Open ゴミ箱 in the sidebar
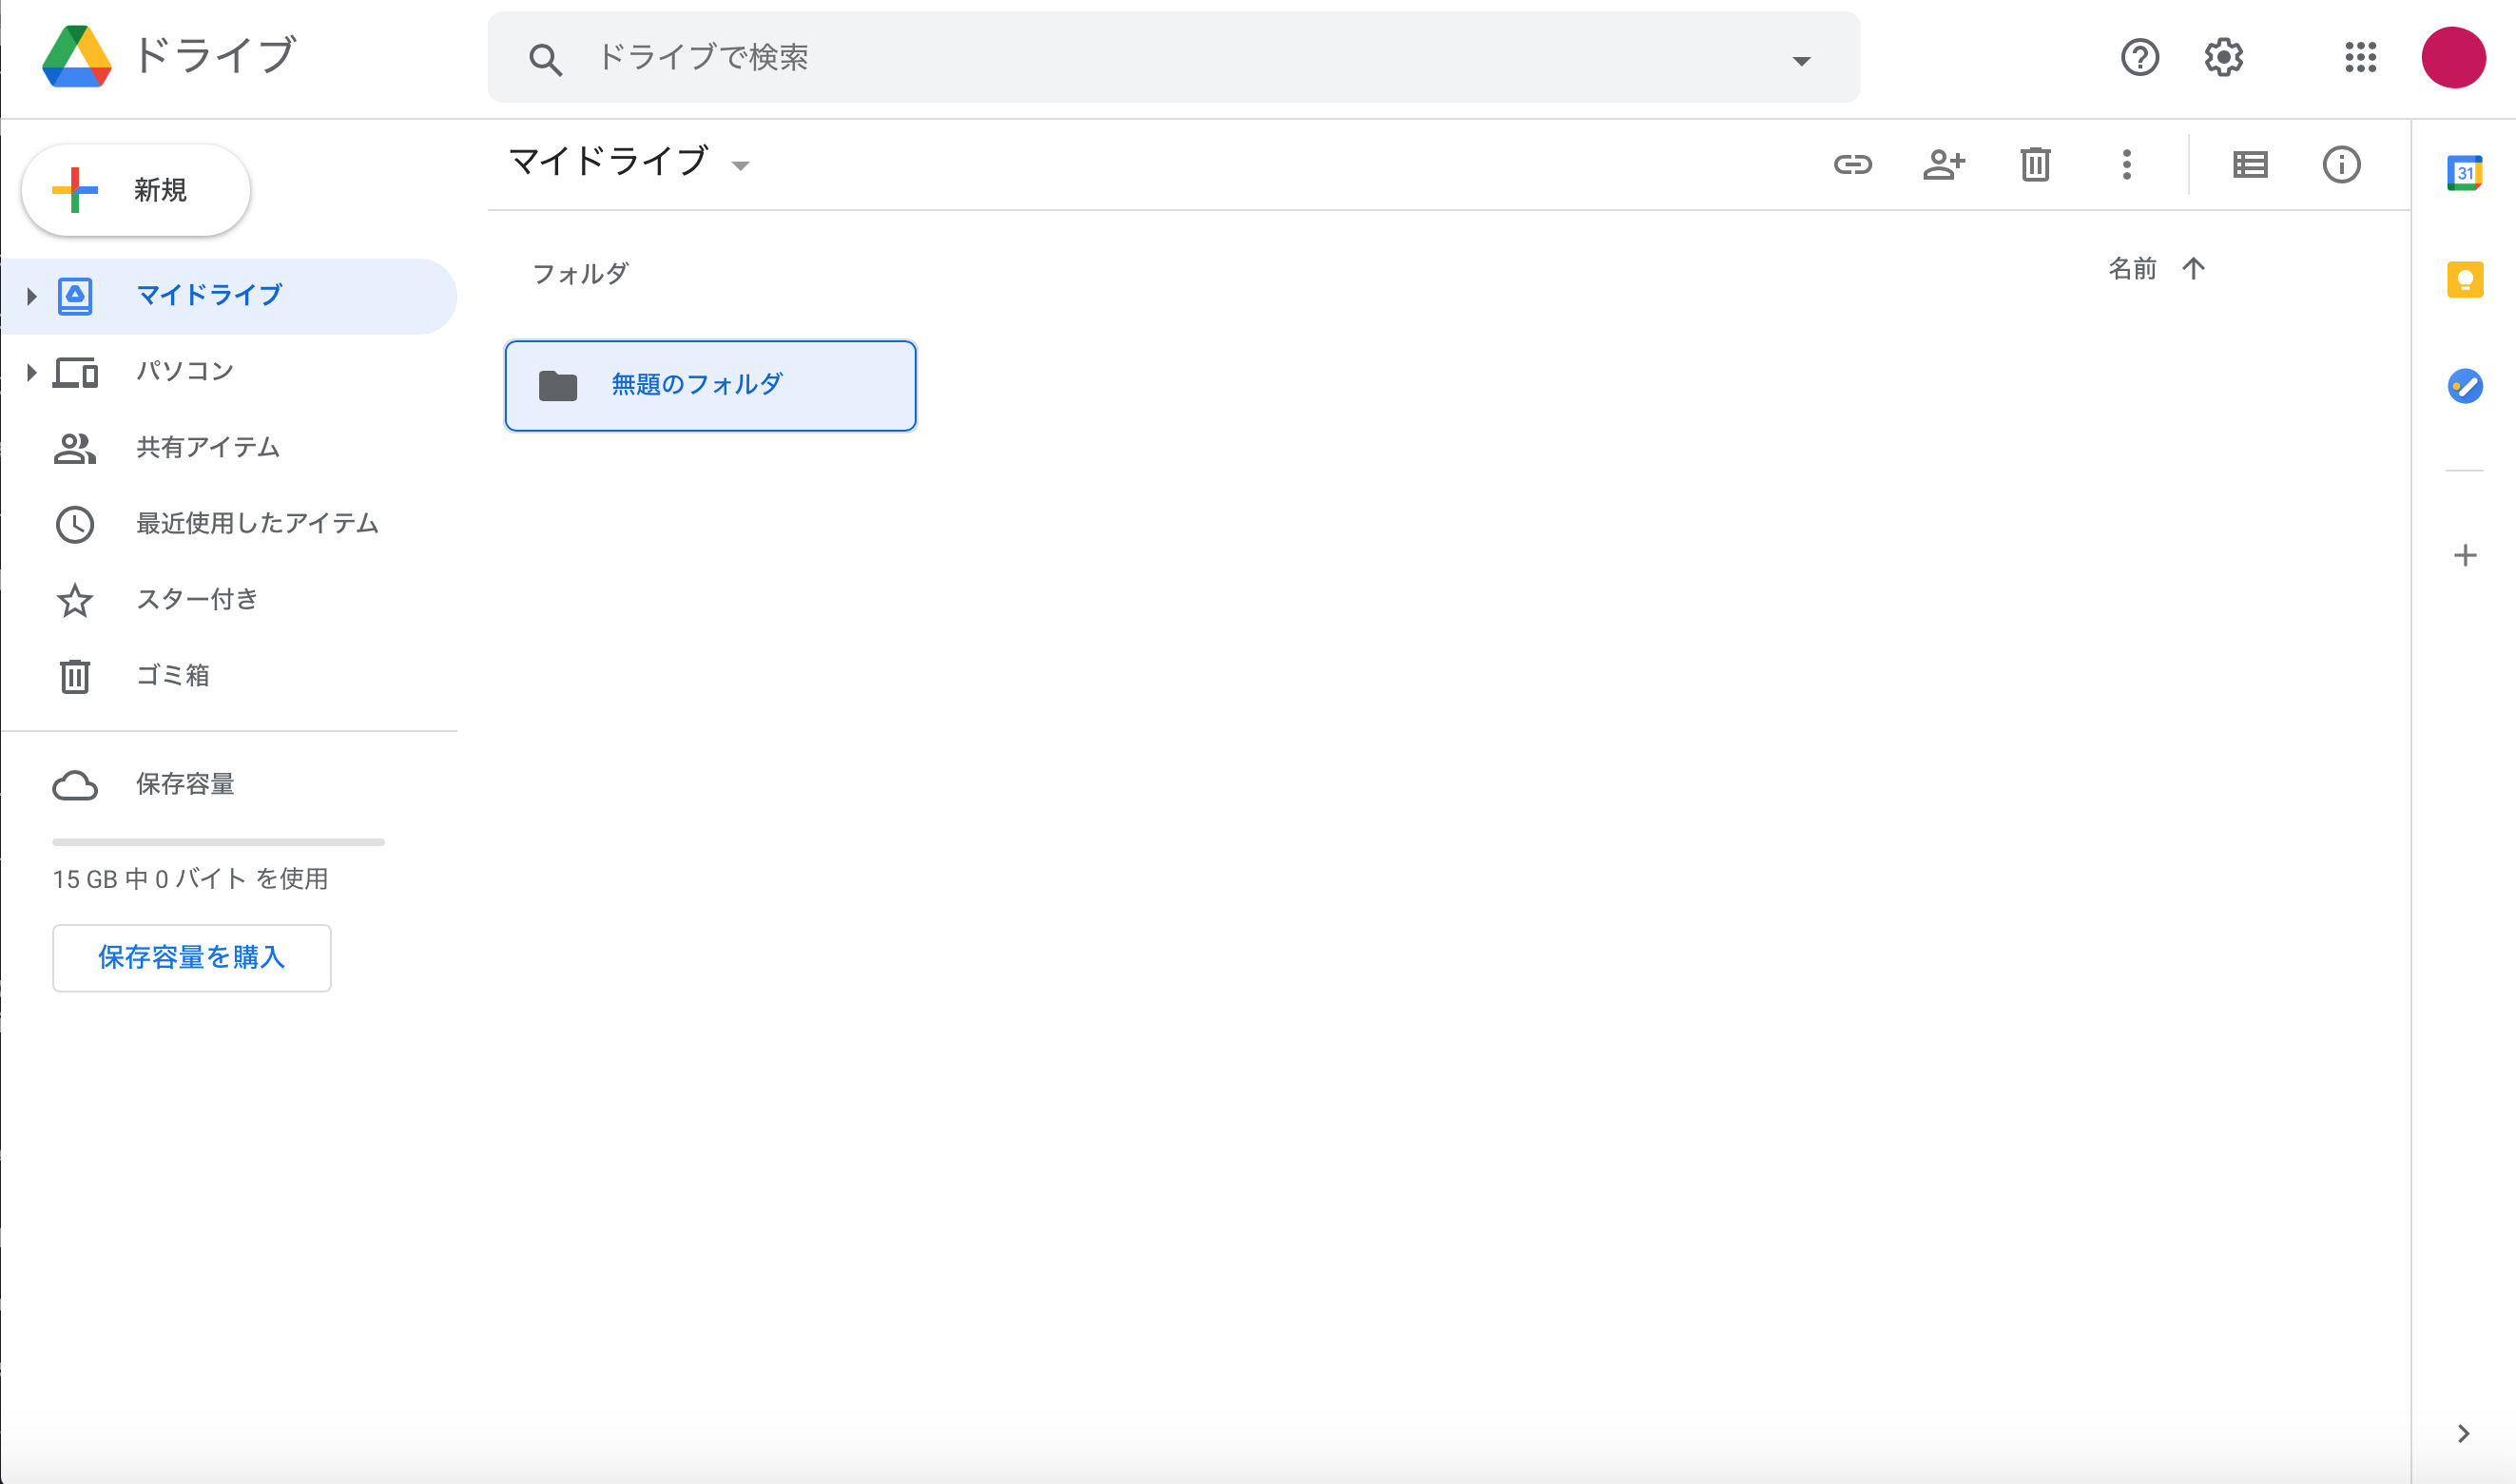 click(229, 676)
